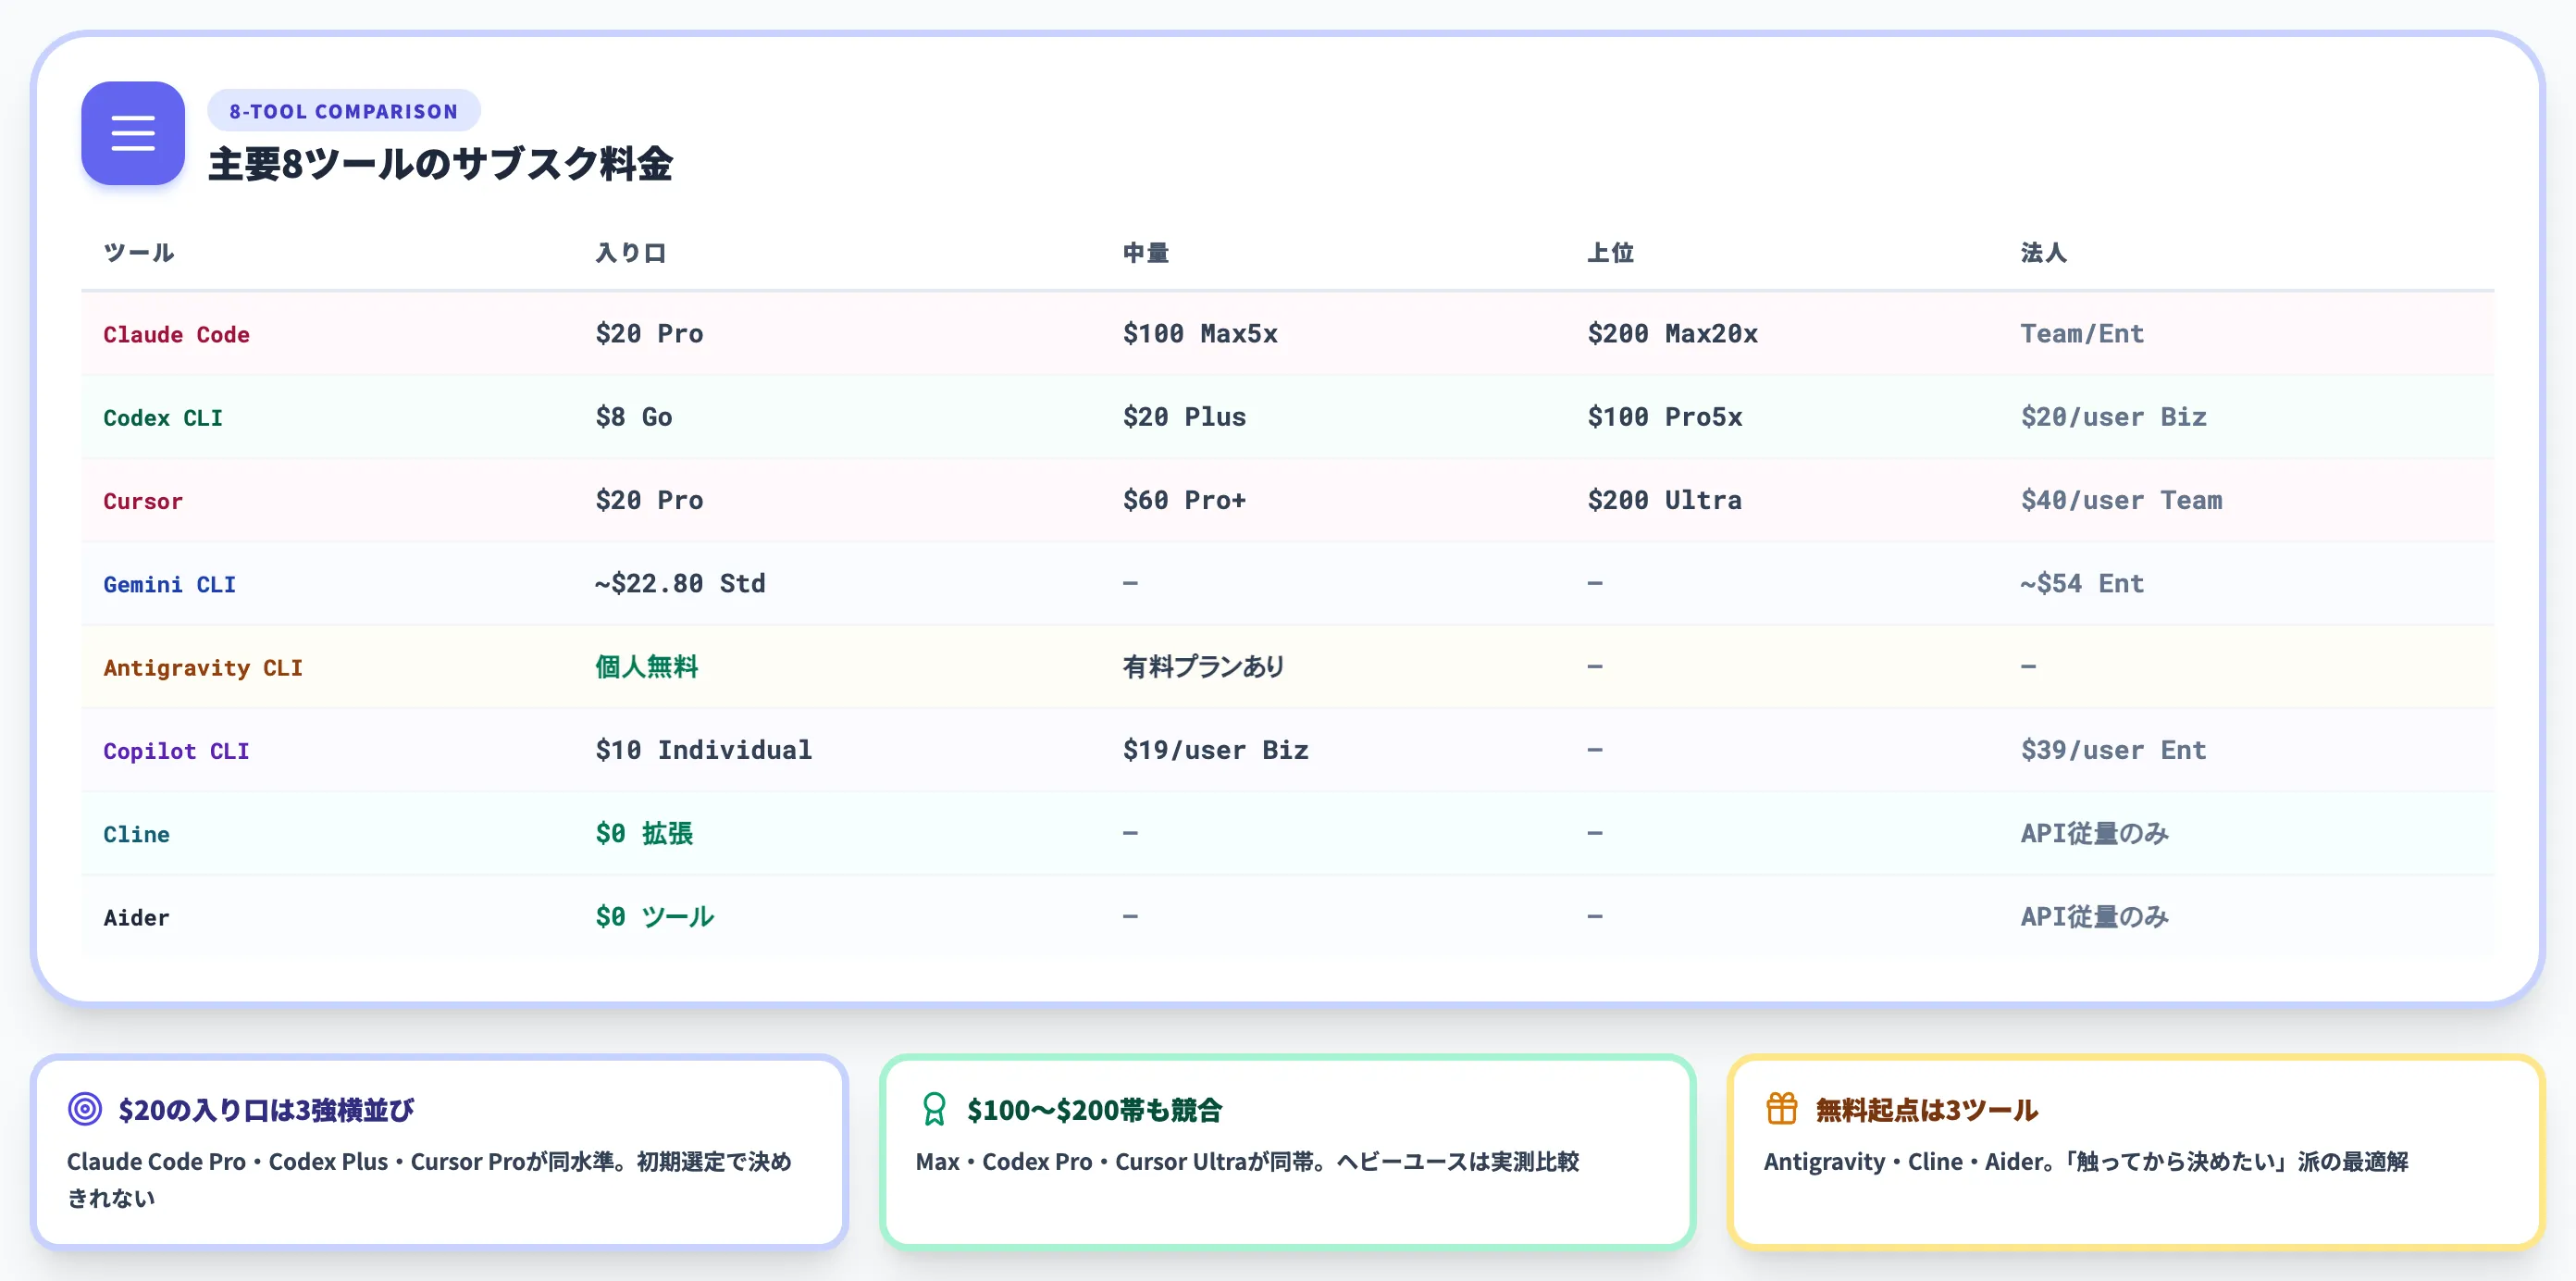This screenshot has width=2576, height=1281.
Task: Click the $0 拡張 cell
Action: (644, 833)
